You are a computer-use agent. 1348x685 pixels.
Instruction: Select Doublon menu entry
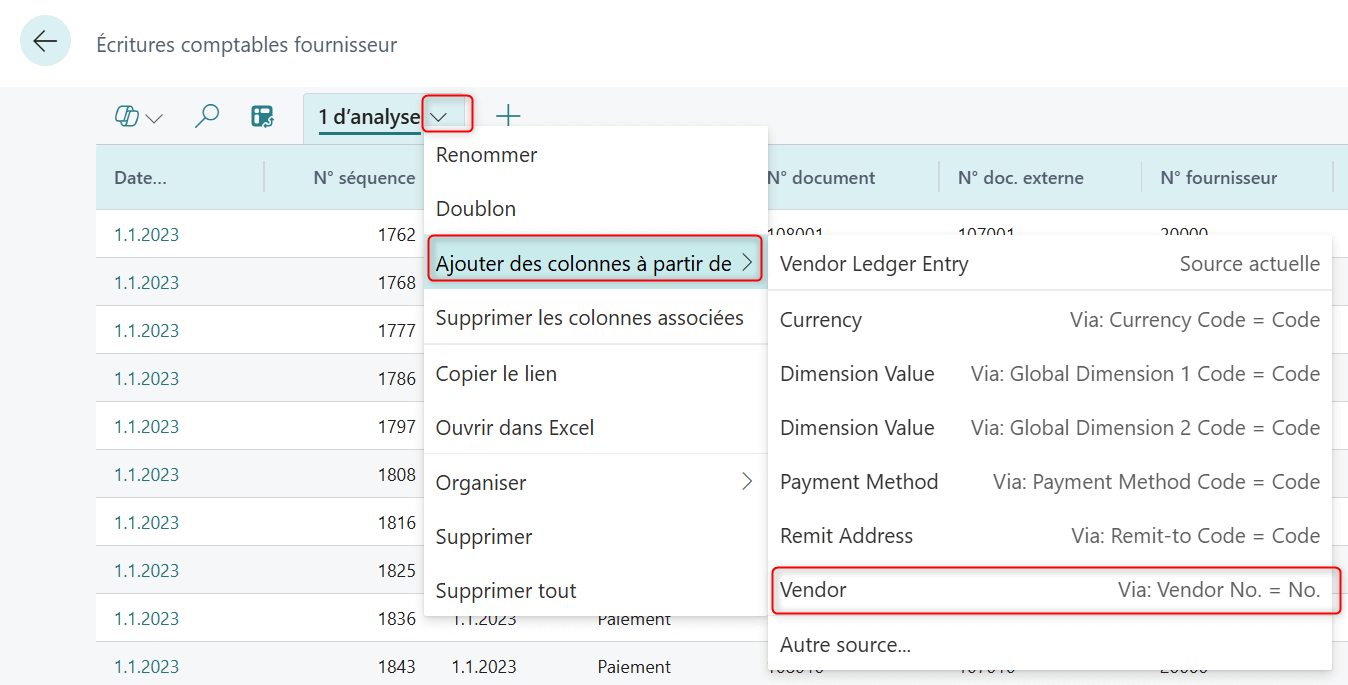[476, 209]
